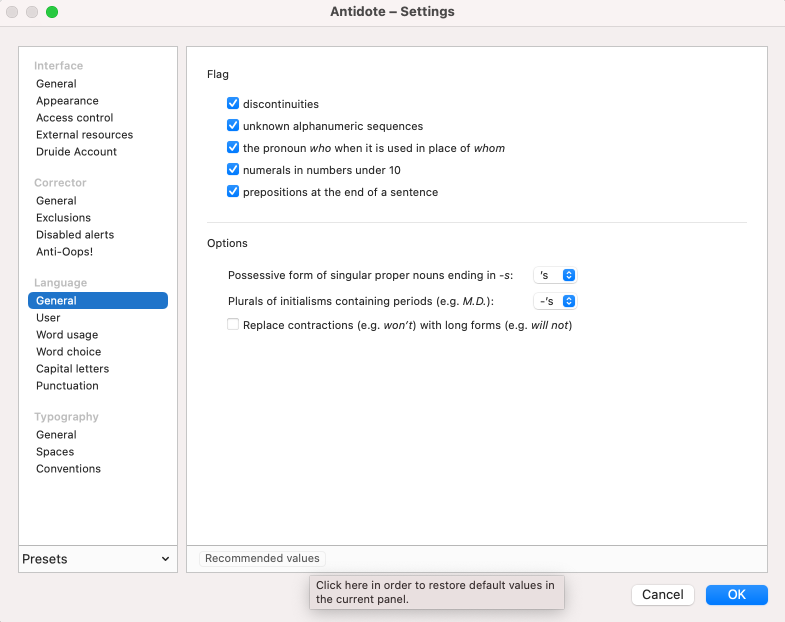785x622 pixels.
Task: Open possessive form of proper nouns dropdown
Action: (555, 275)
